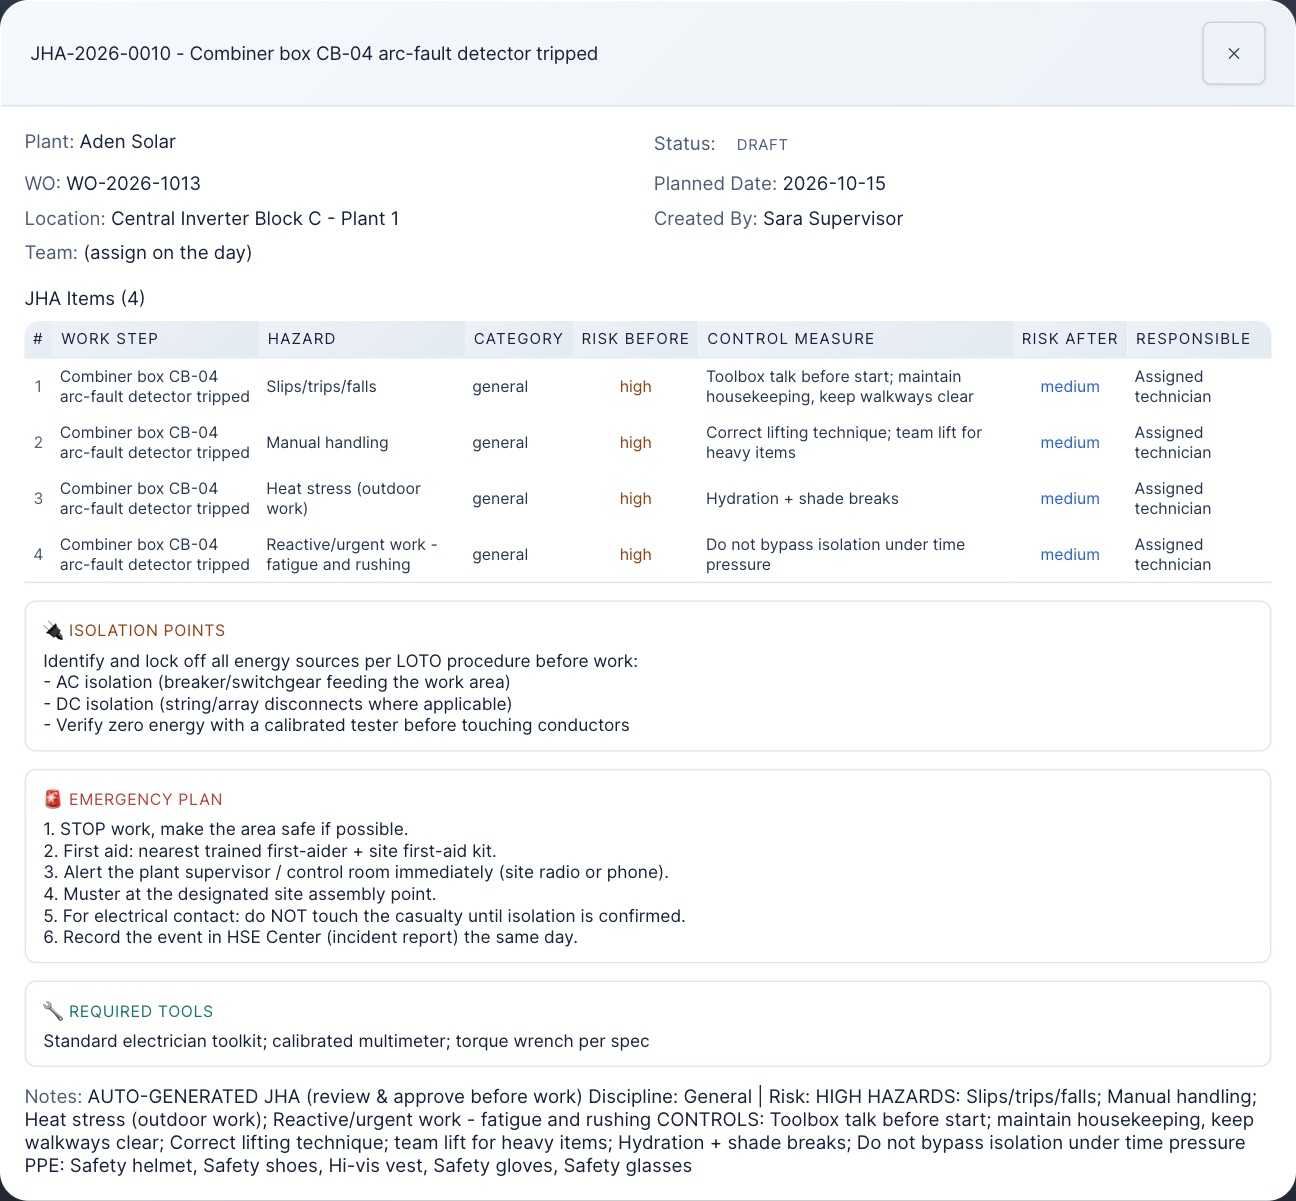Click the "Verify zero energy" isolation line
The width and height of the screenshot is (1296, 1201).
(336, 726)
